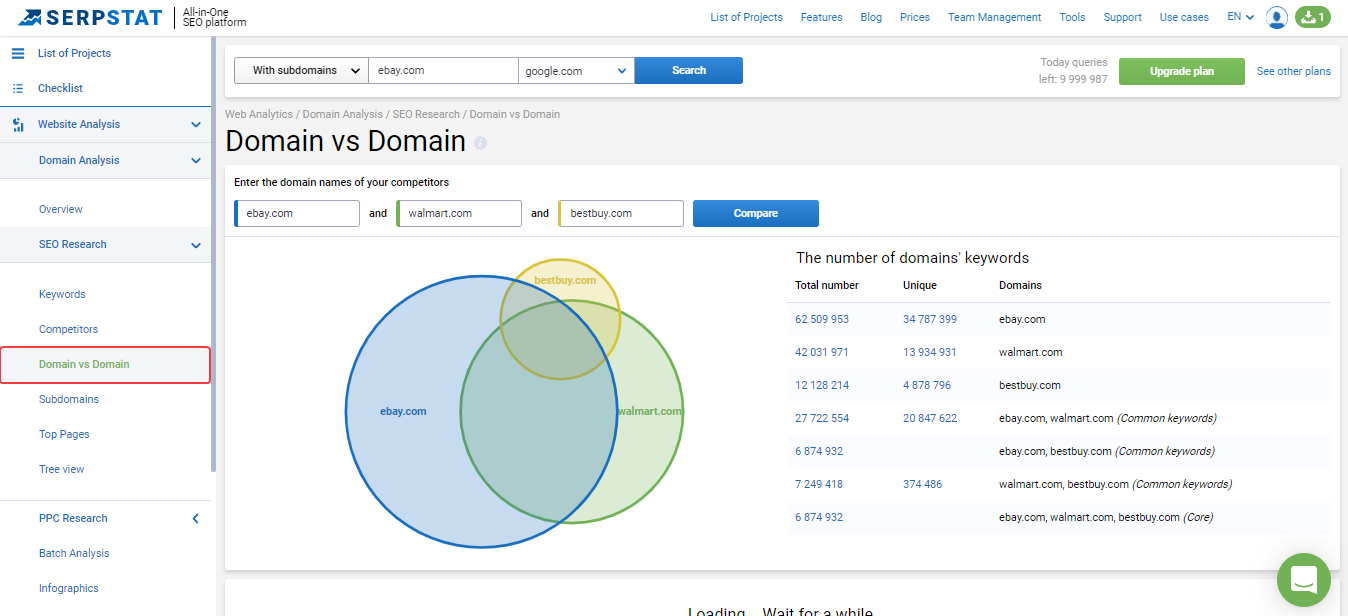Screen dimensions: 1348x616
Task: Open Tree view in the sidebar
Action: click(62, 469)
